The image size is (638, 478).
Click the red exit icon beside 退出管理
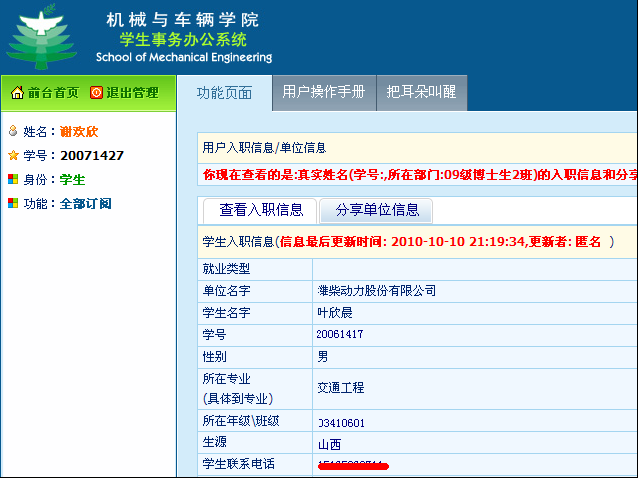pyautogui.click(x=96, y=93)
